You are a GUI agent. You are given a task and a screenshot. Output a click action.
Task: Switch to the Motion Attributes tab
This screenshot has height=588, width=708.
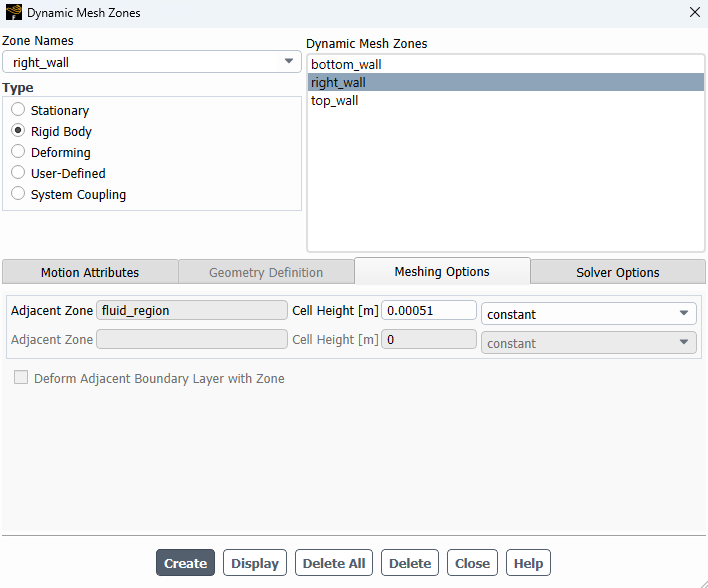(x=90, y=272)
